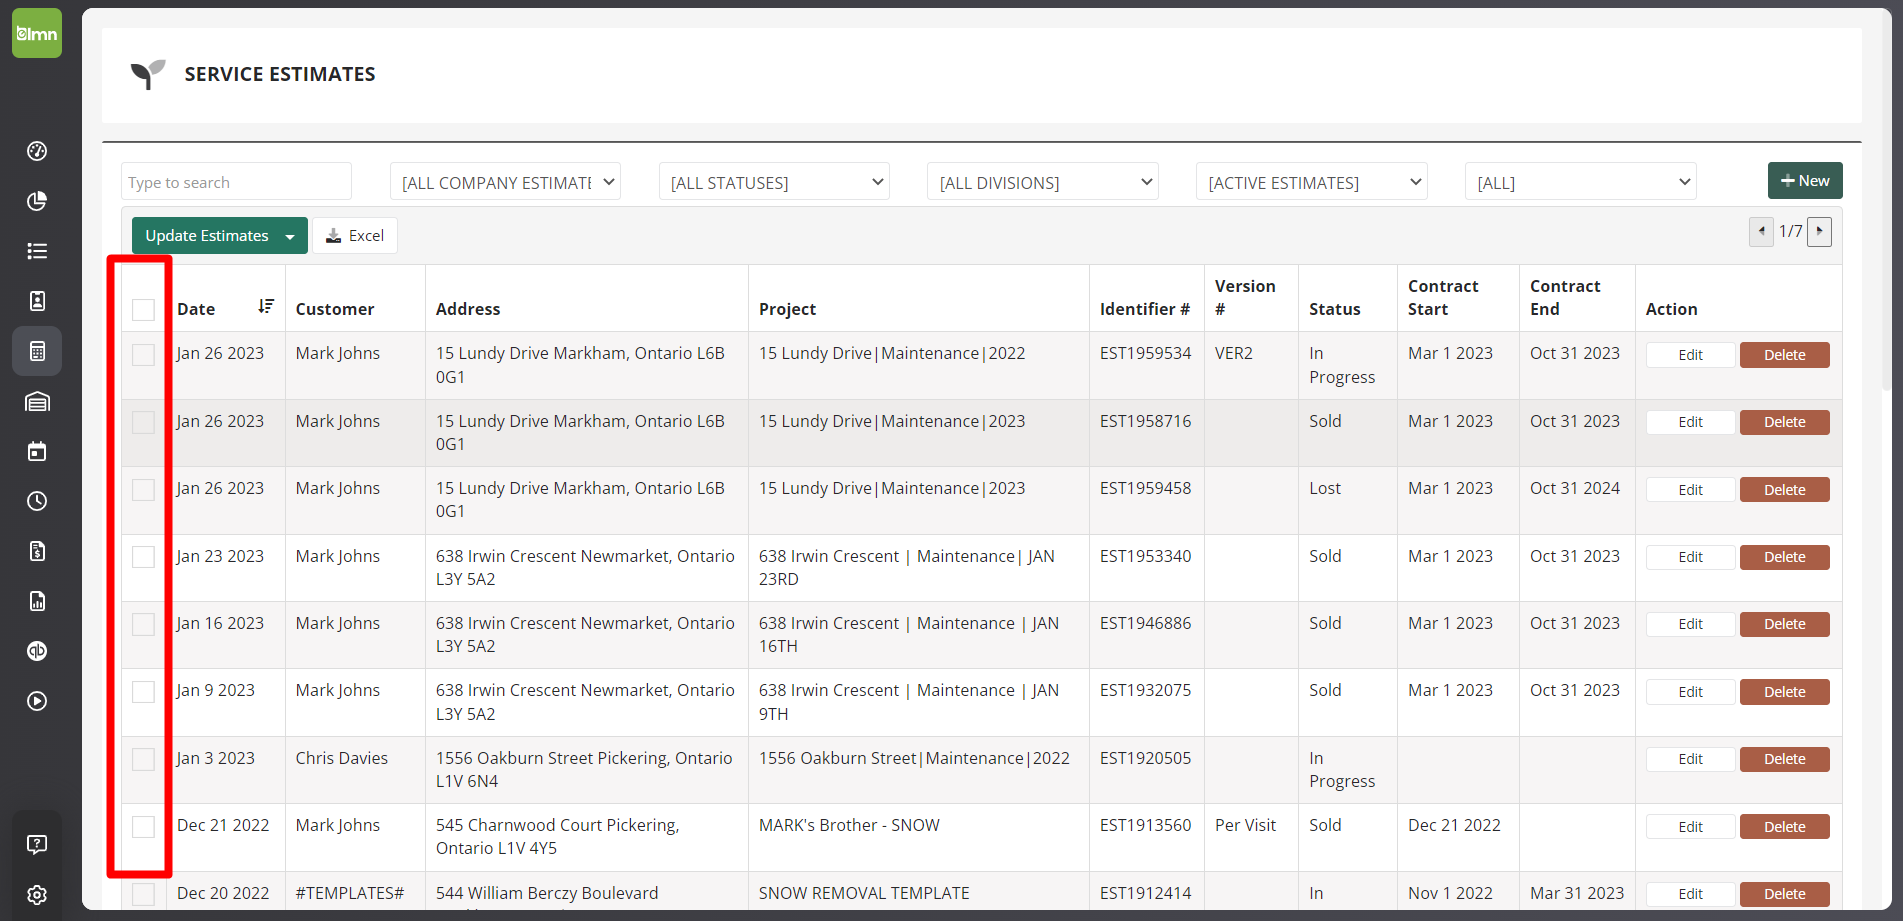Check the row for EST1913560

(x=144, y=827)
